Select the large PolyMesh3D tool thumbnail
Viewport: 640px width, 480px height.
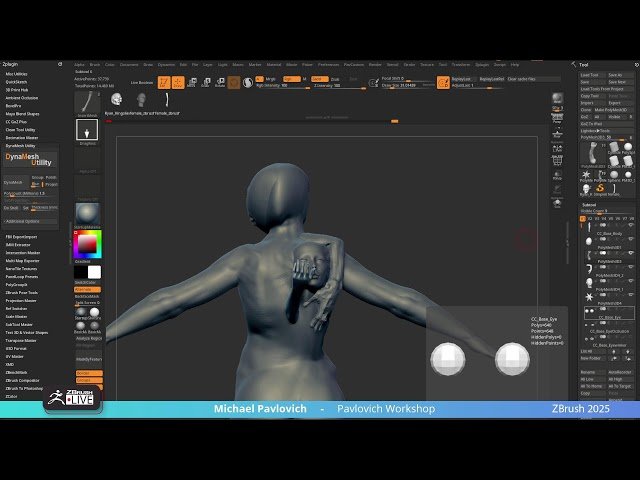click(x=593, y=154)
